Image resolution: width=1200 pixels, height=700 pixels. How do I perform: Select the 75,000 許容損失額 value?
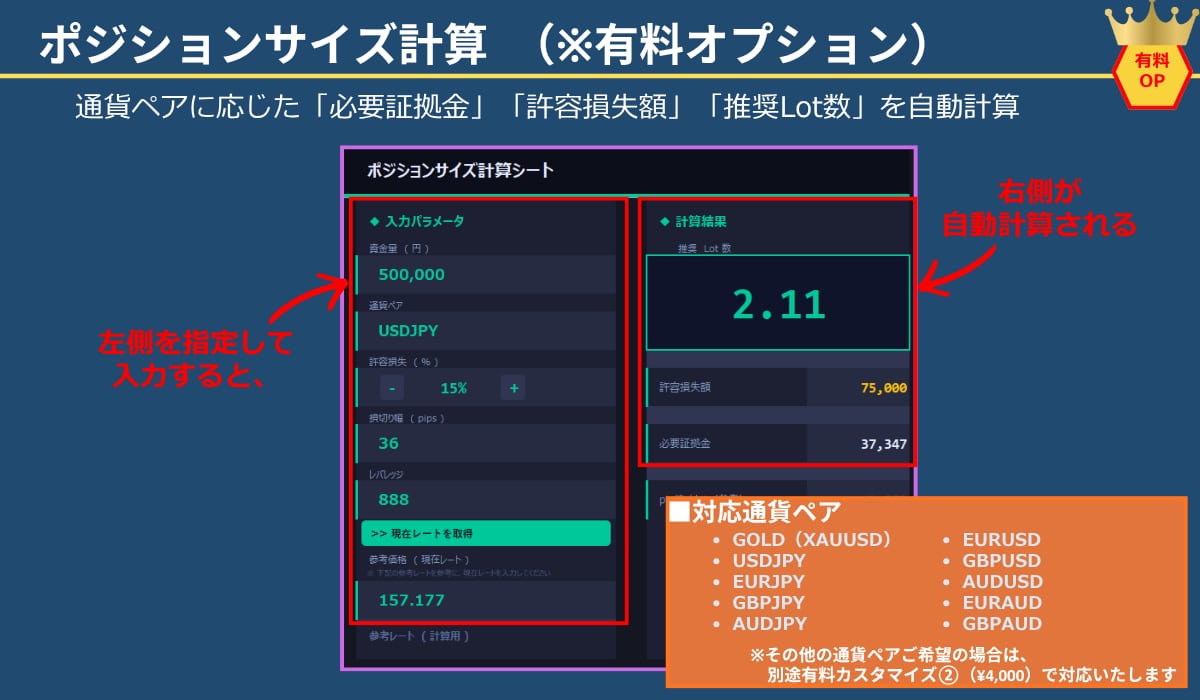coord(882,387)
